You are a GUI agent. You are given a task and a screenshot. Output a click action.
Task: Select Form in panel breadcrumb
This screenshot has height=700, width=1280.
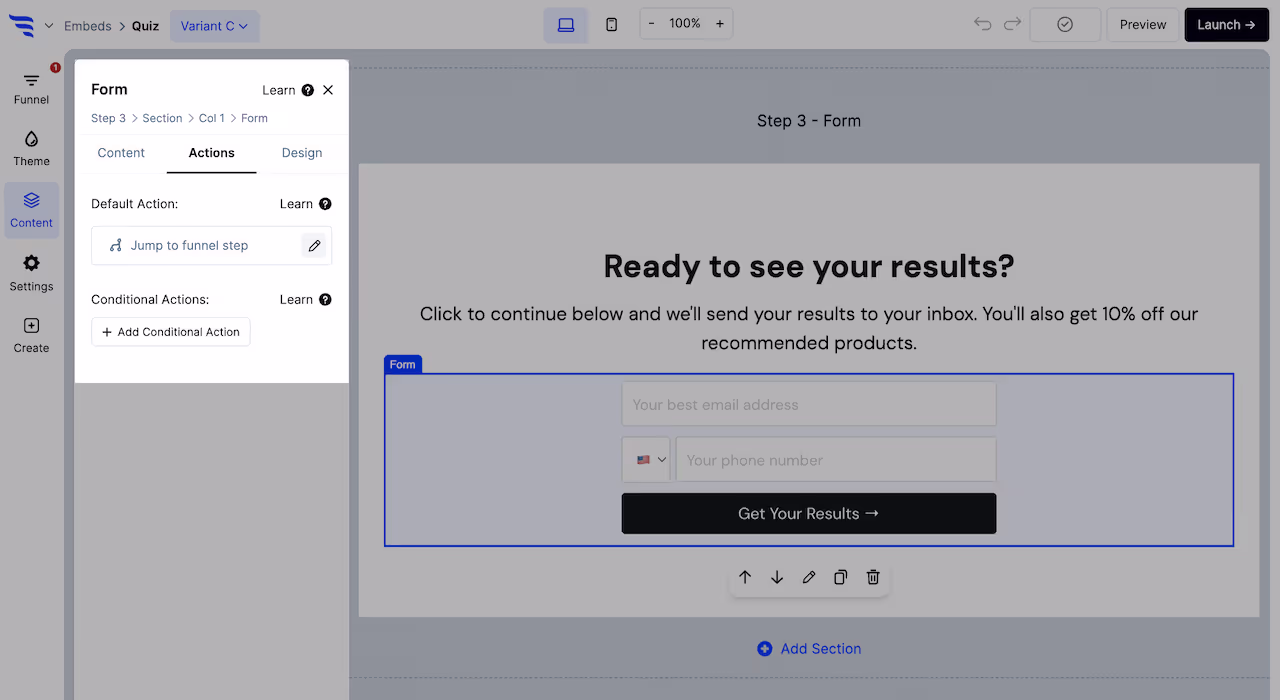[254, 118]
